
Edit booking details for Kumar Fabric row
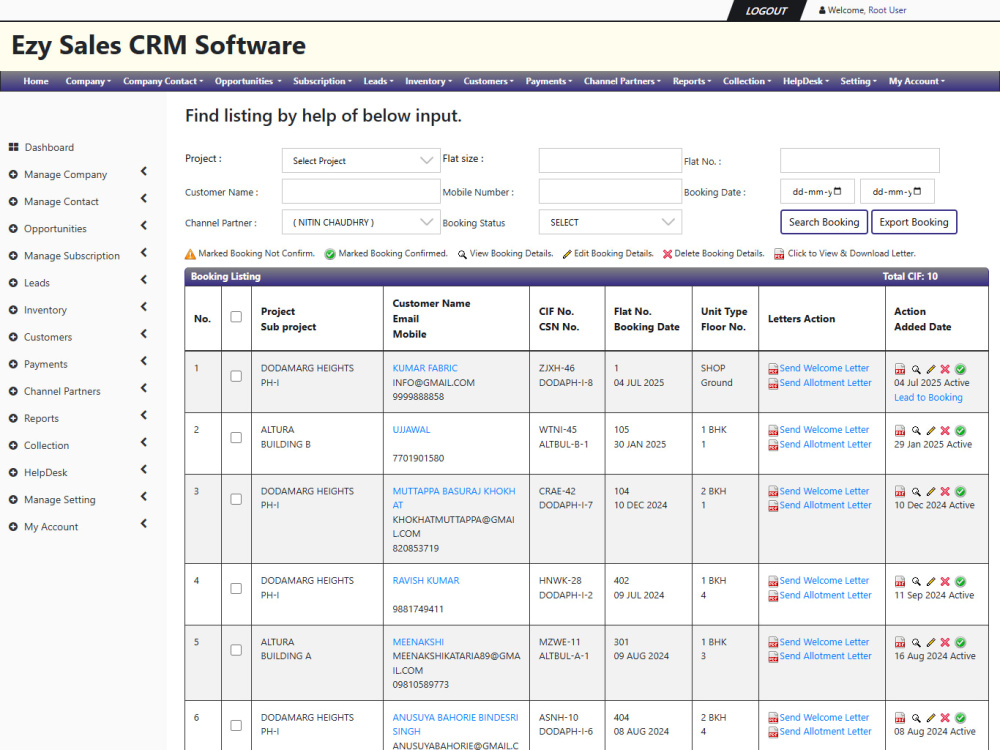click(x=930, y=369)
